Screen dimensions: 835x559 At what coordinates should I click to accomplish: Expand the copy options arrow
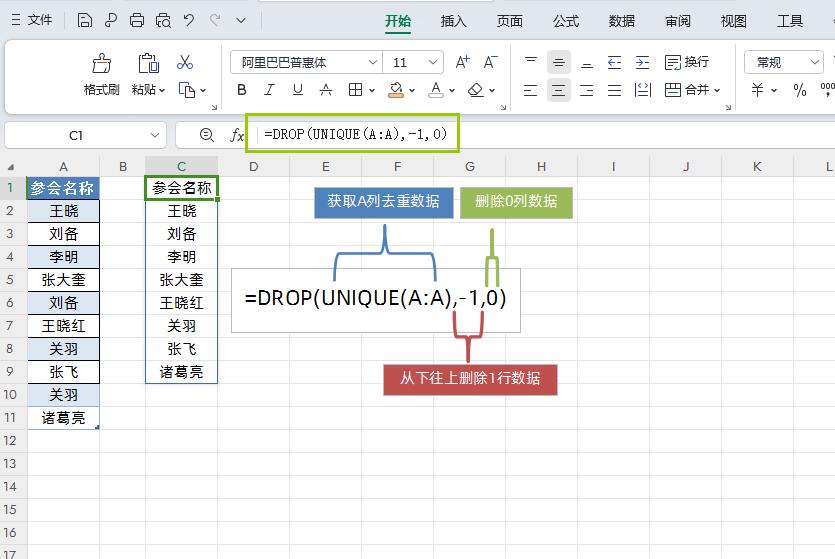point(203,90)
